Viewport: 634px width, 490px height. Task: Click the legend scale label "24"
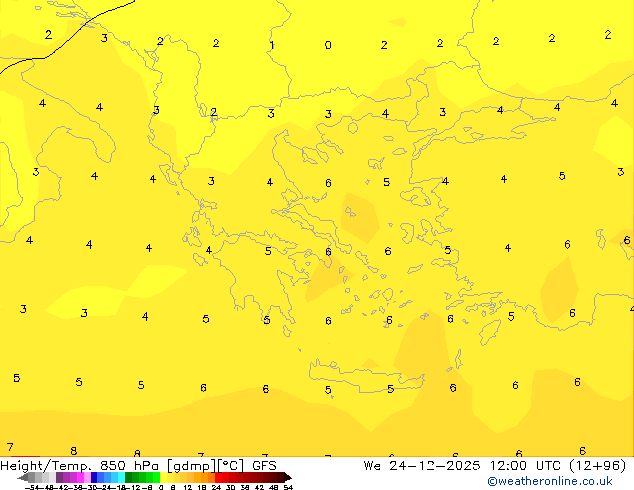click(216, 487)
